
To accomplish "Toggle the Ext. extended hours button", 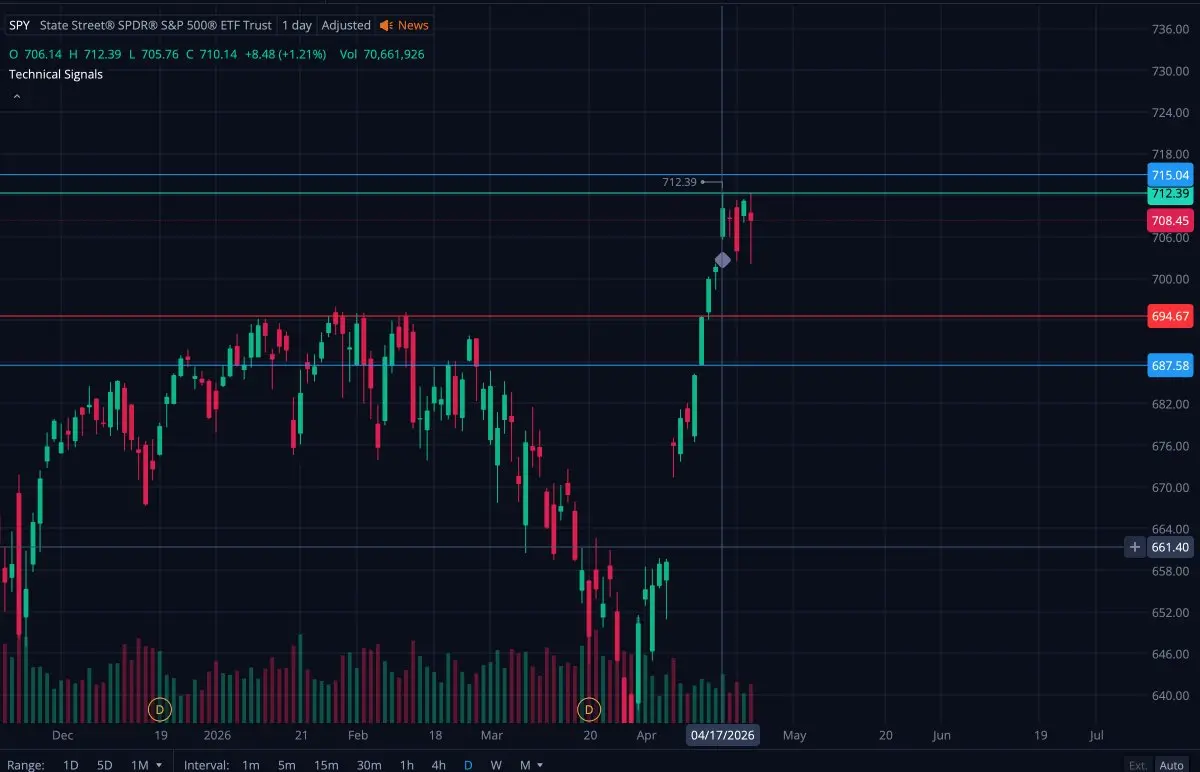I will pos(1138,765).
